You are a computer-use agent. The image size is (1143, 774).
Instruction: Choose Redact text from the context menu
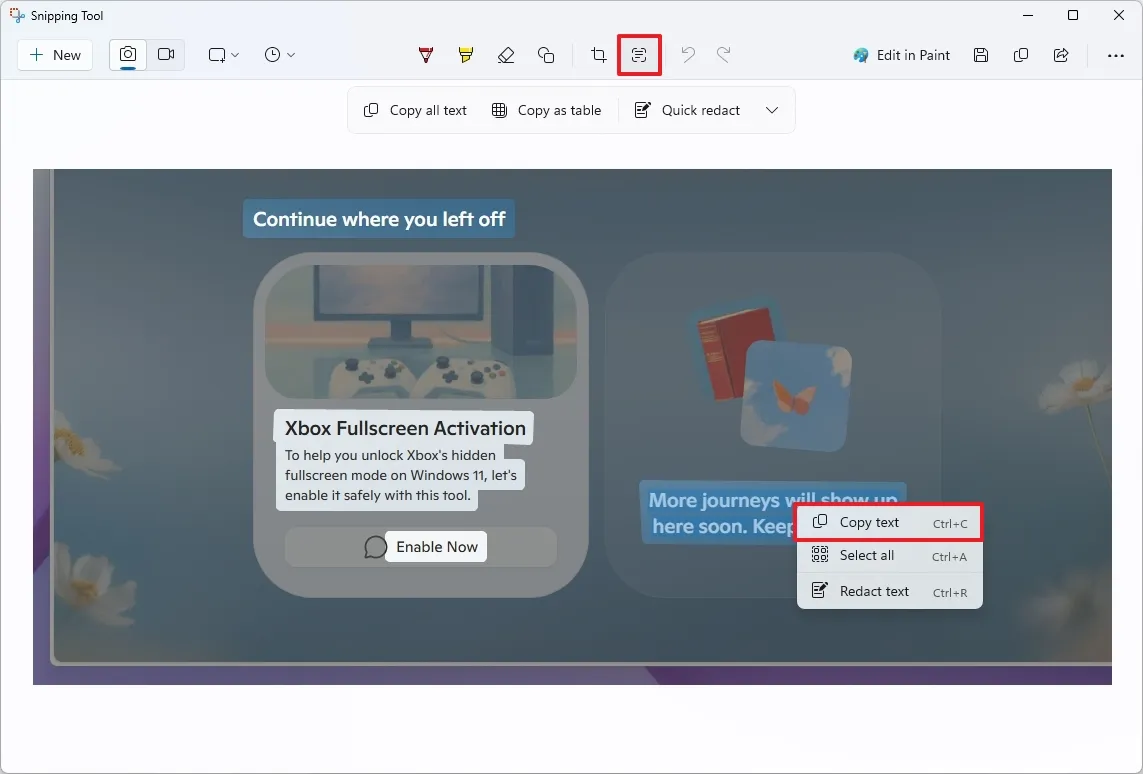(x=873, y=591)
